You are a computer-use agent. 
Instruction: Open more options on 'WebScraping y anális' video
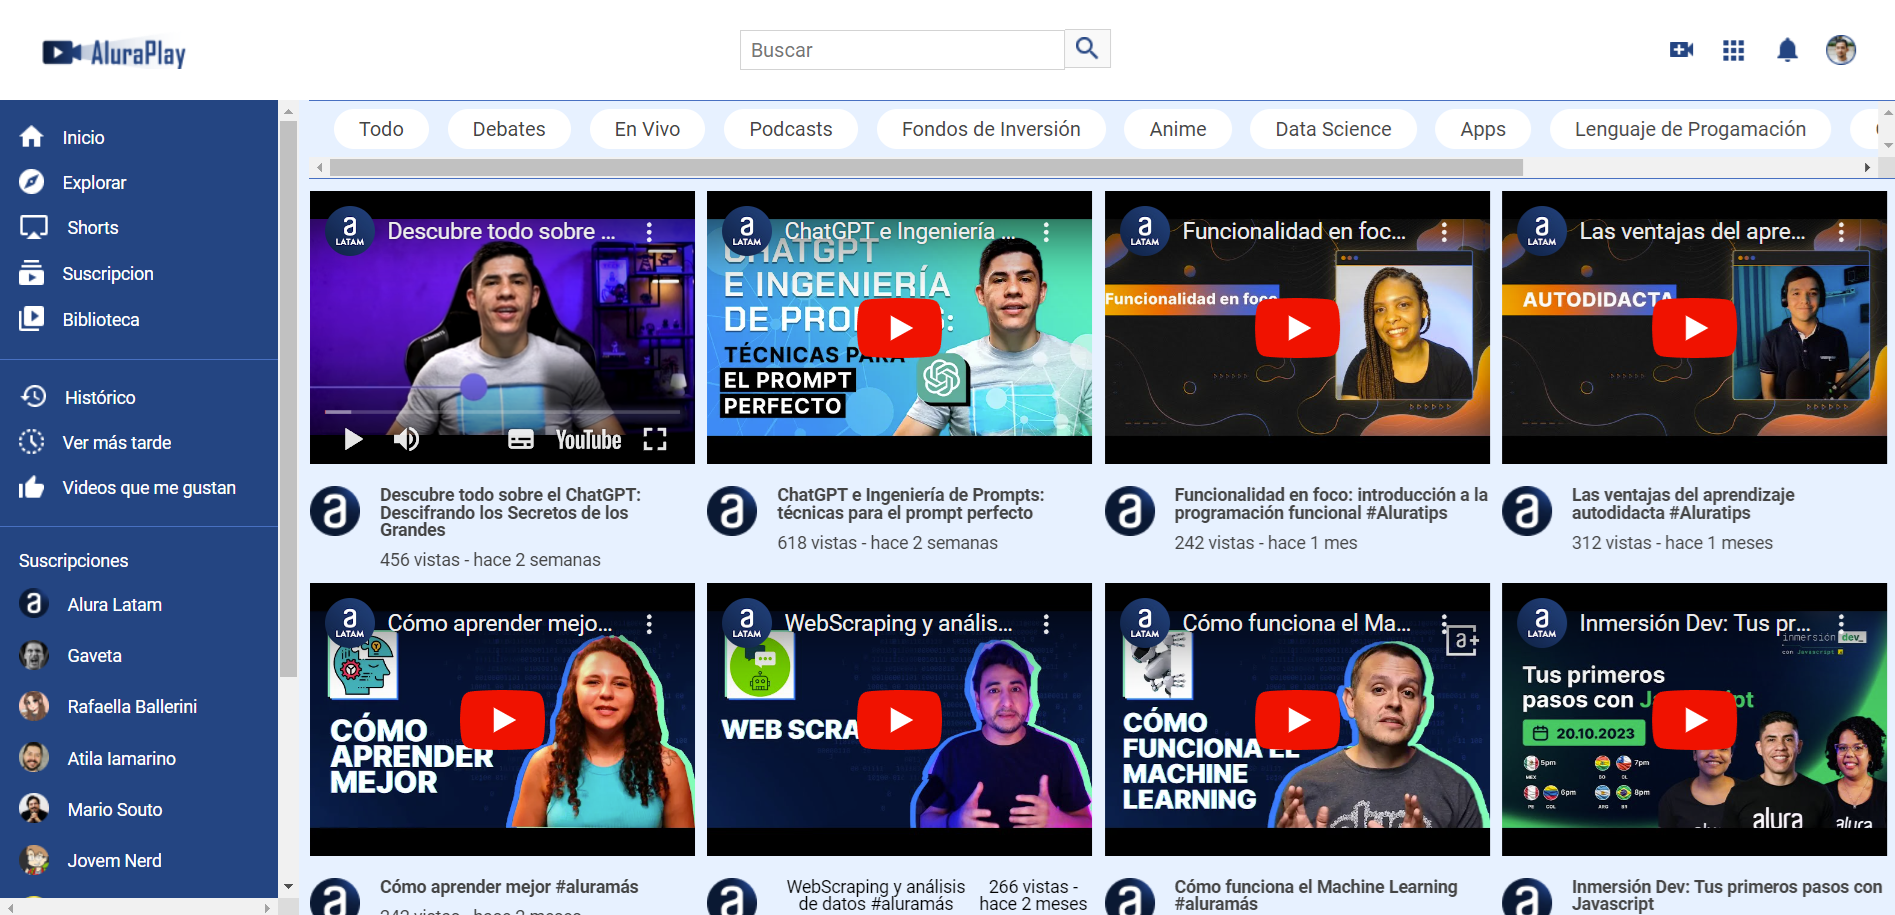(1046, 624)
